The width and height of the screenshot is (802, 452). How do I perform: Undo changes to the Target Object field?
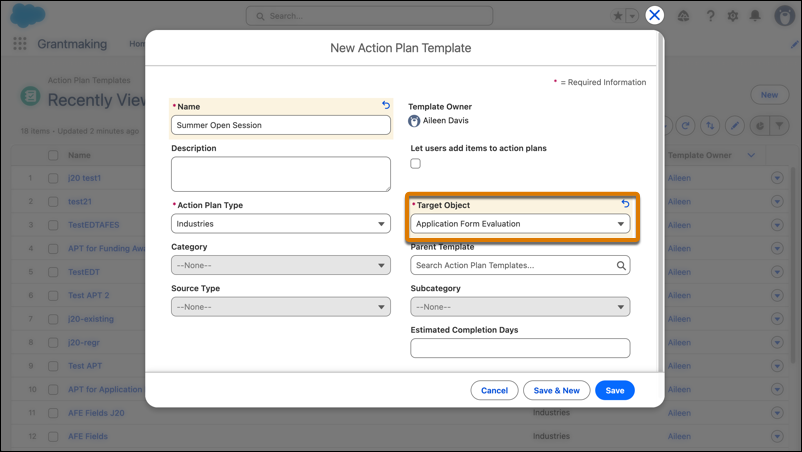625,204
